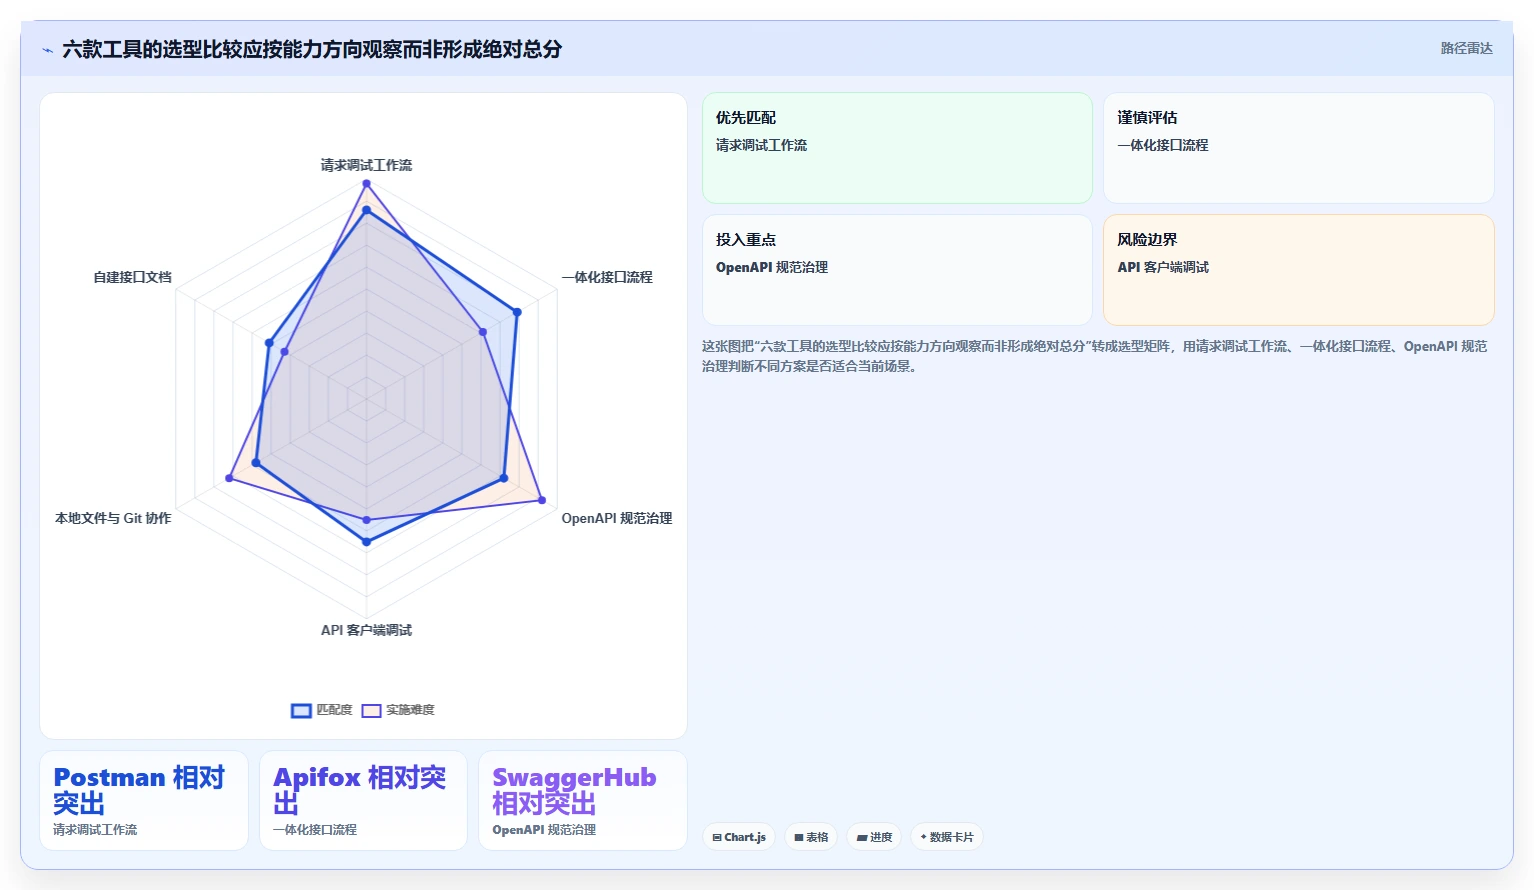Click the description paragraph starting 这张图把
1534x890 pixels.
coord(1094,356)
